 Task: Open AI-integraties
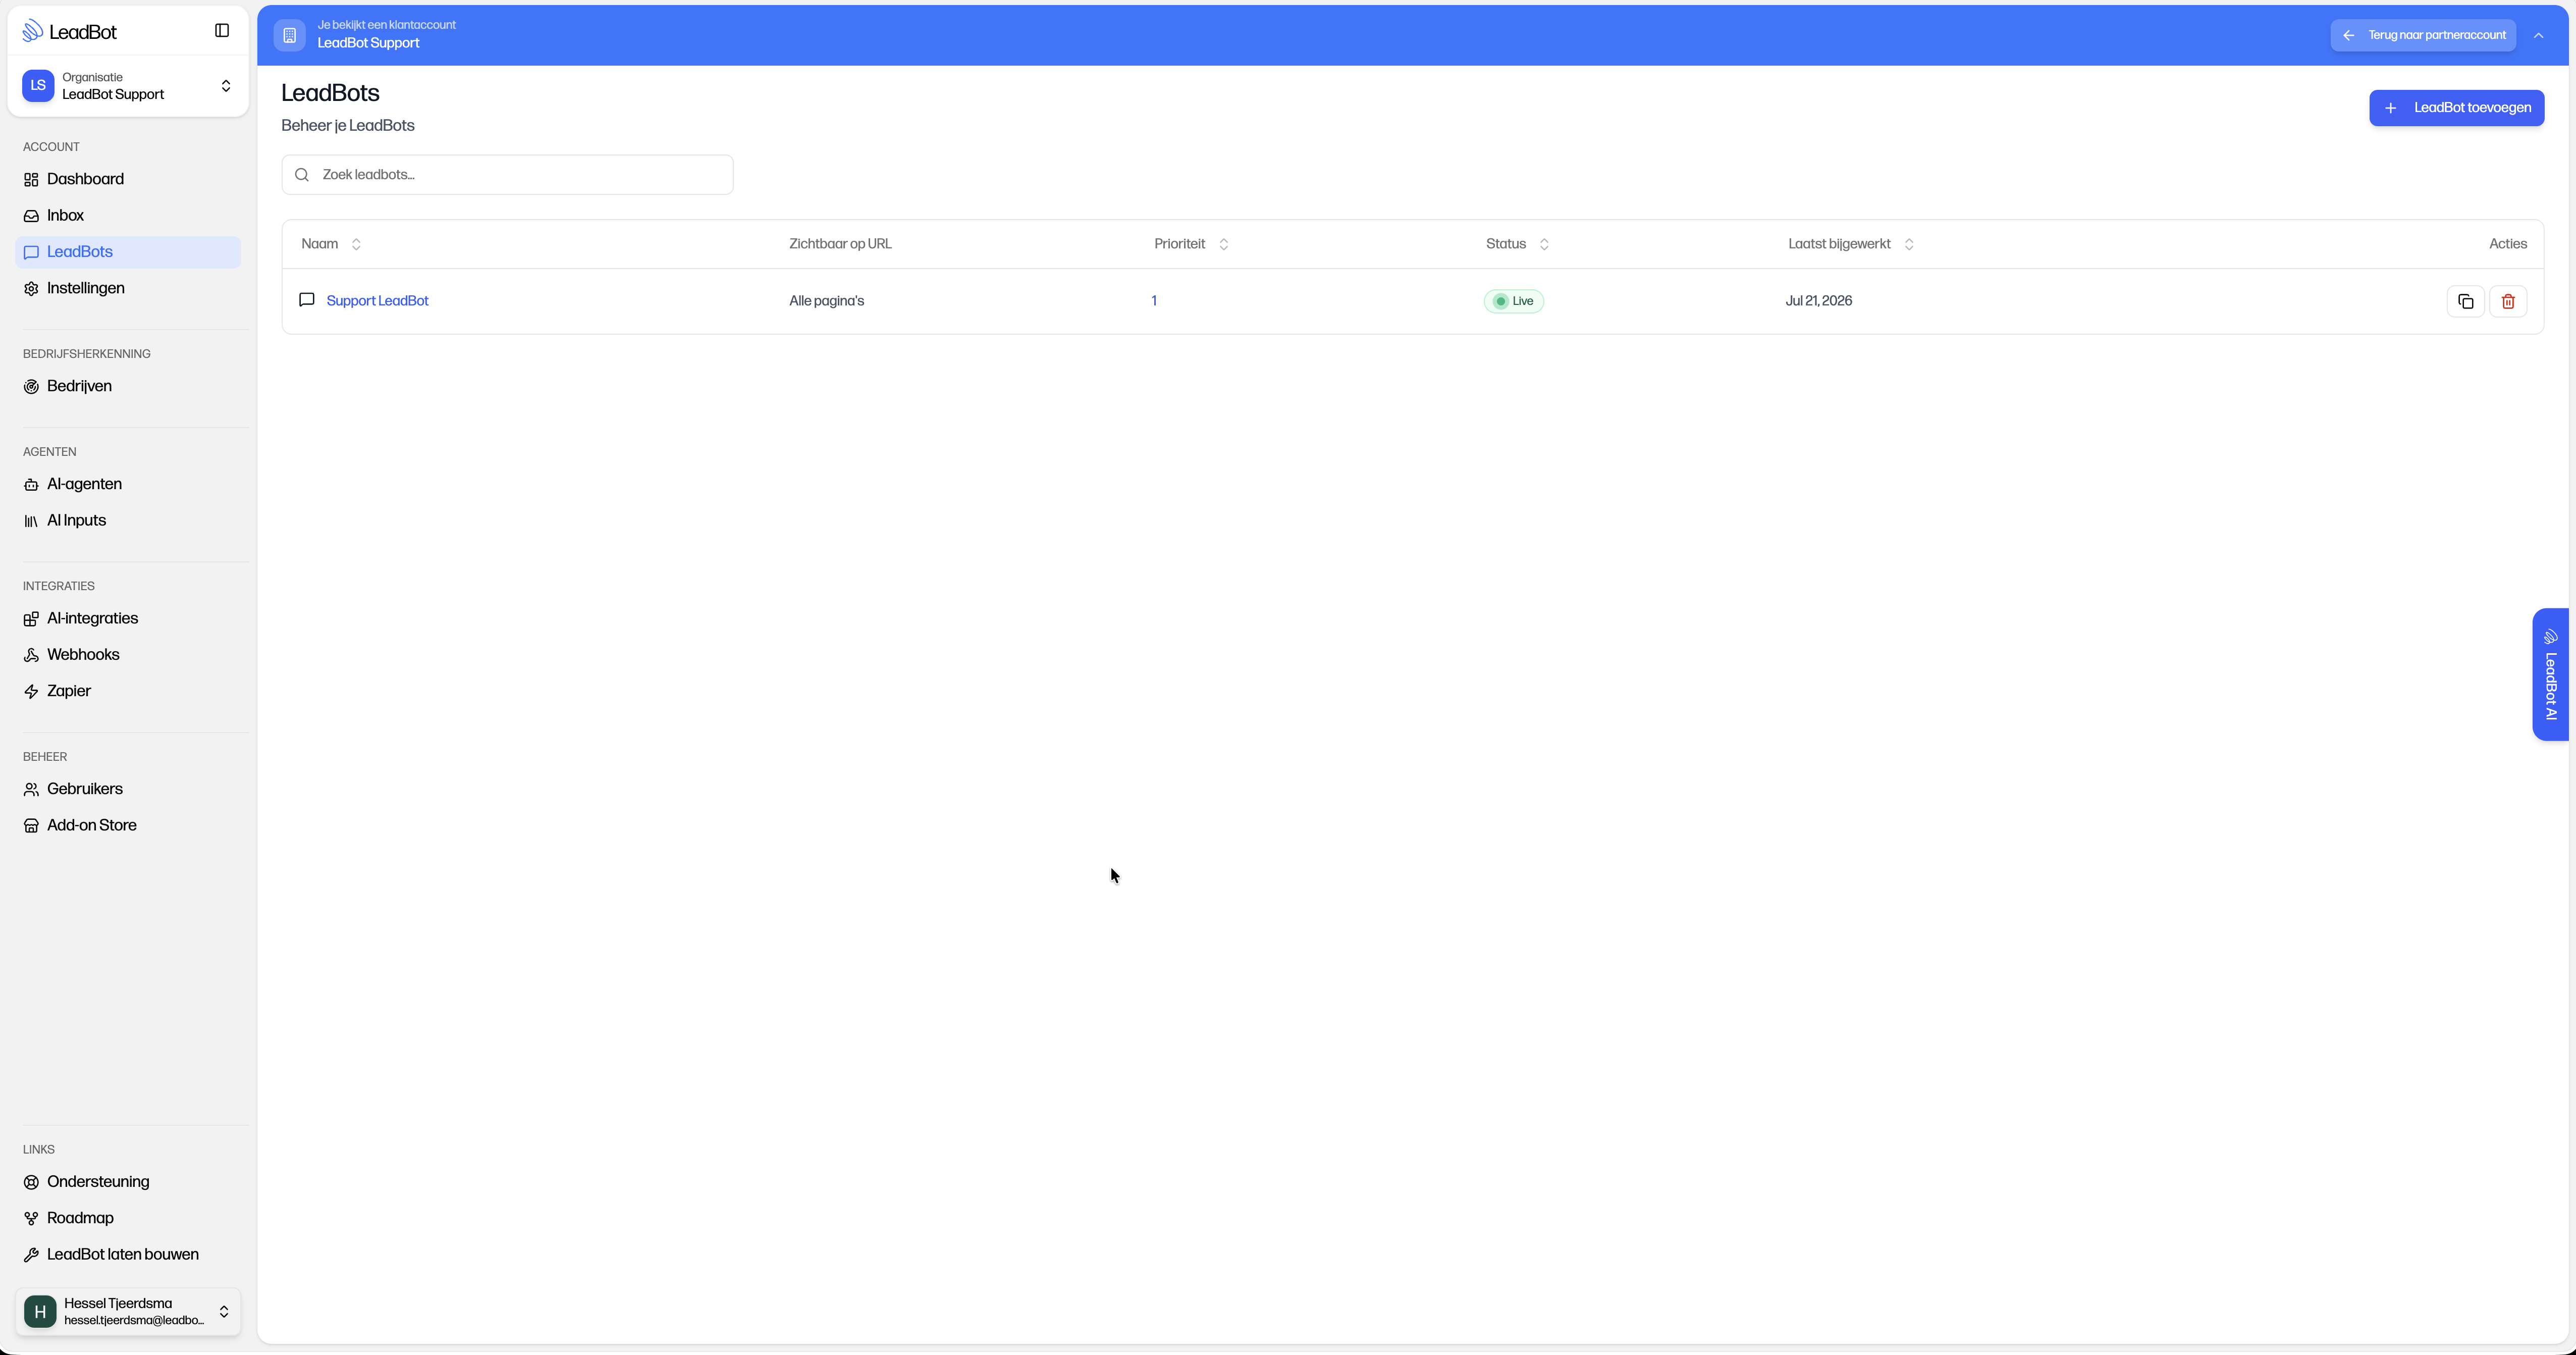(128, 618)
